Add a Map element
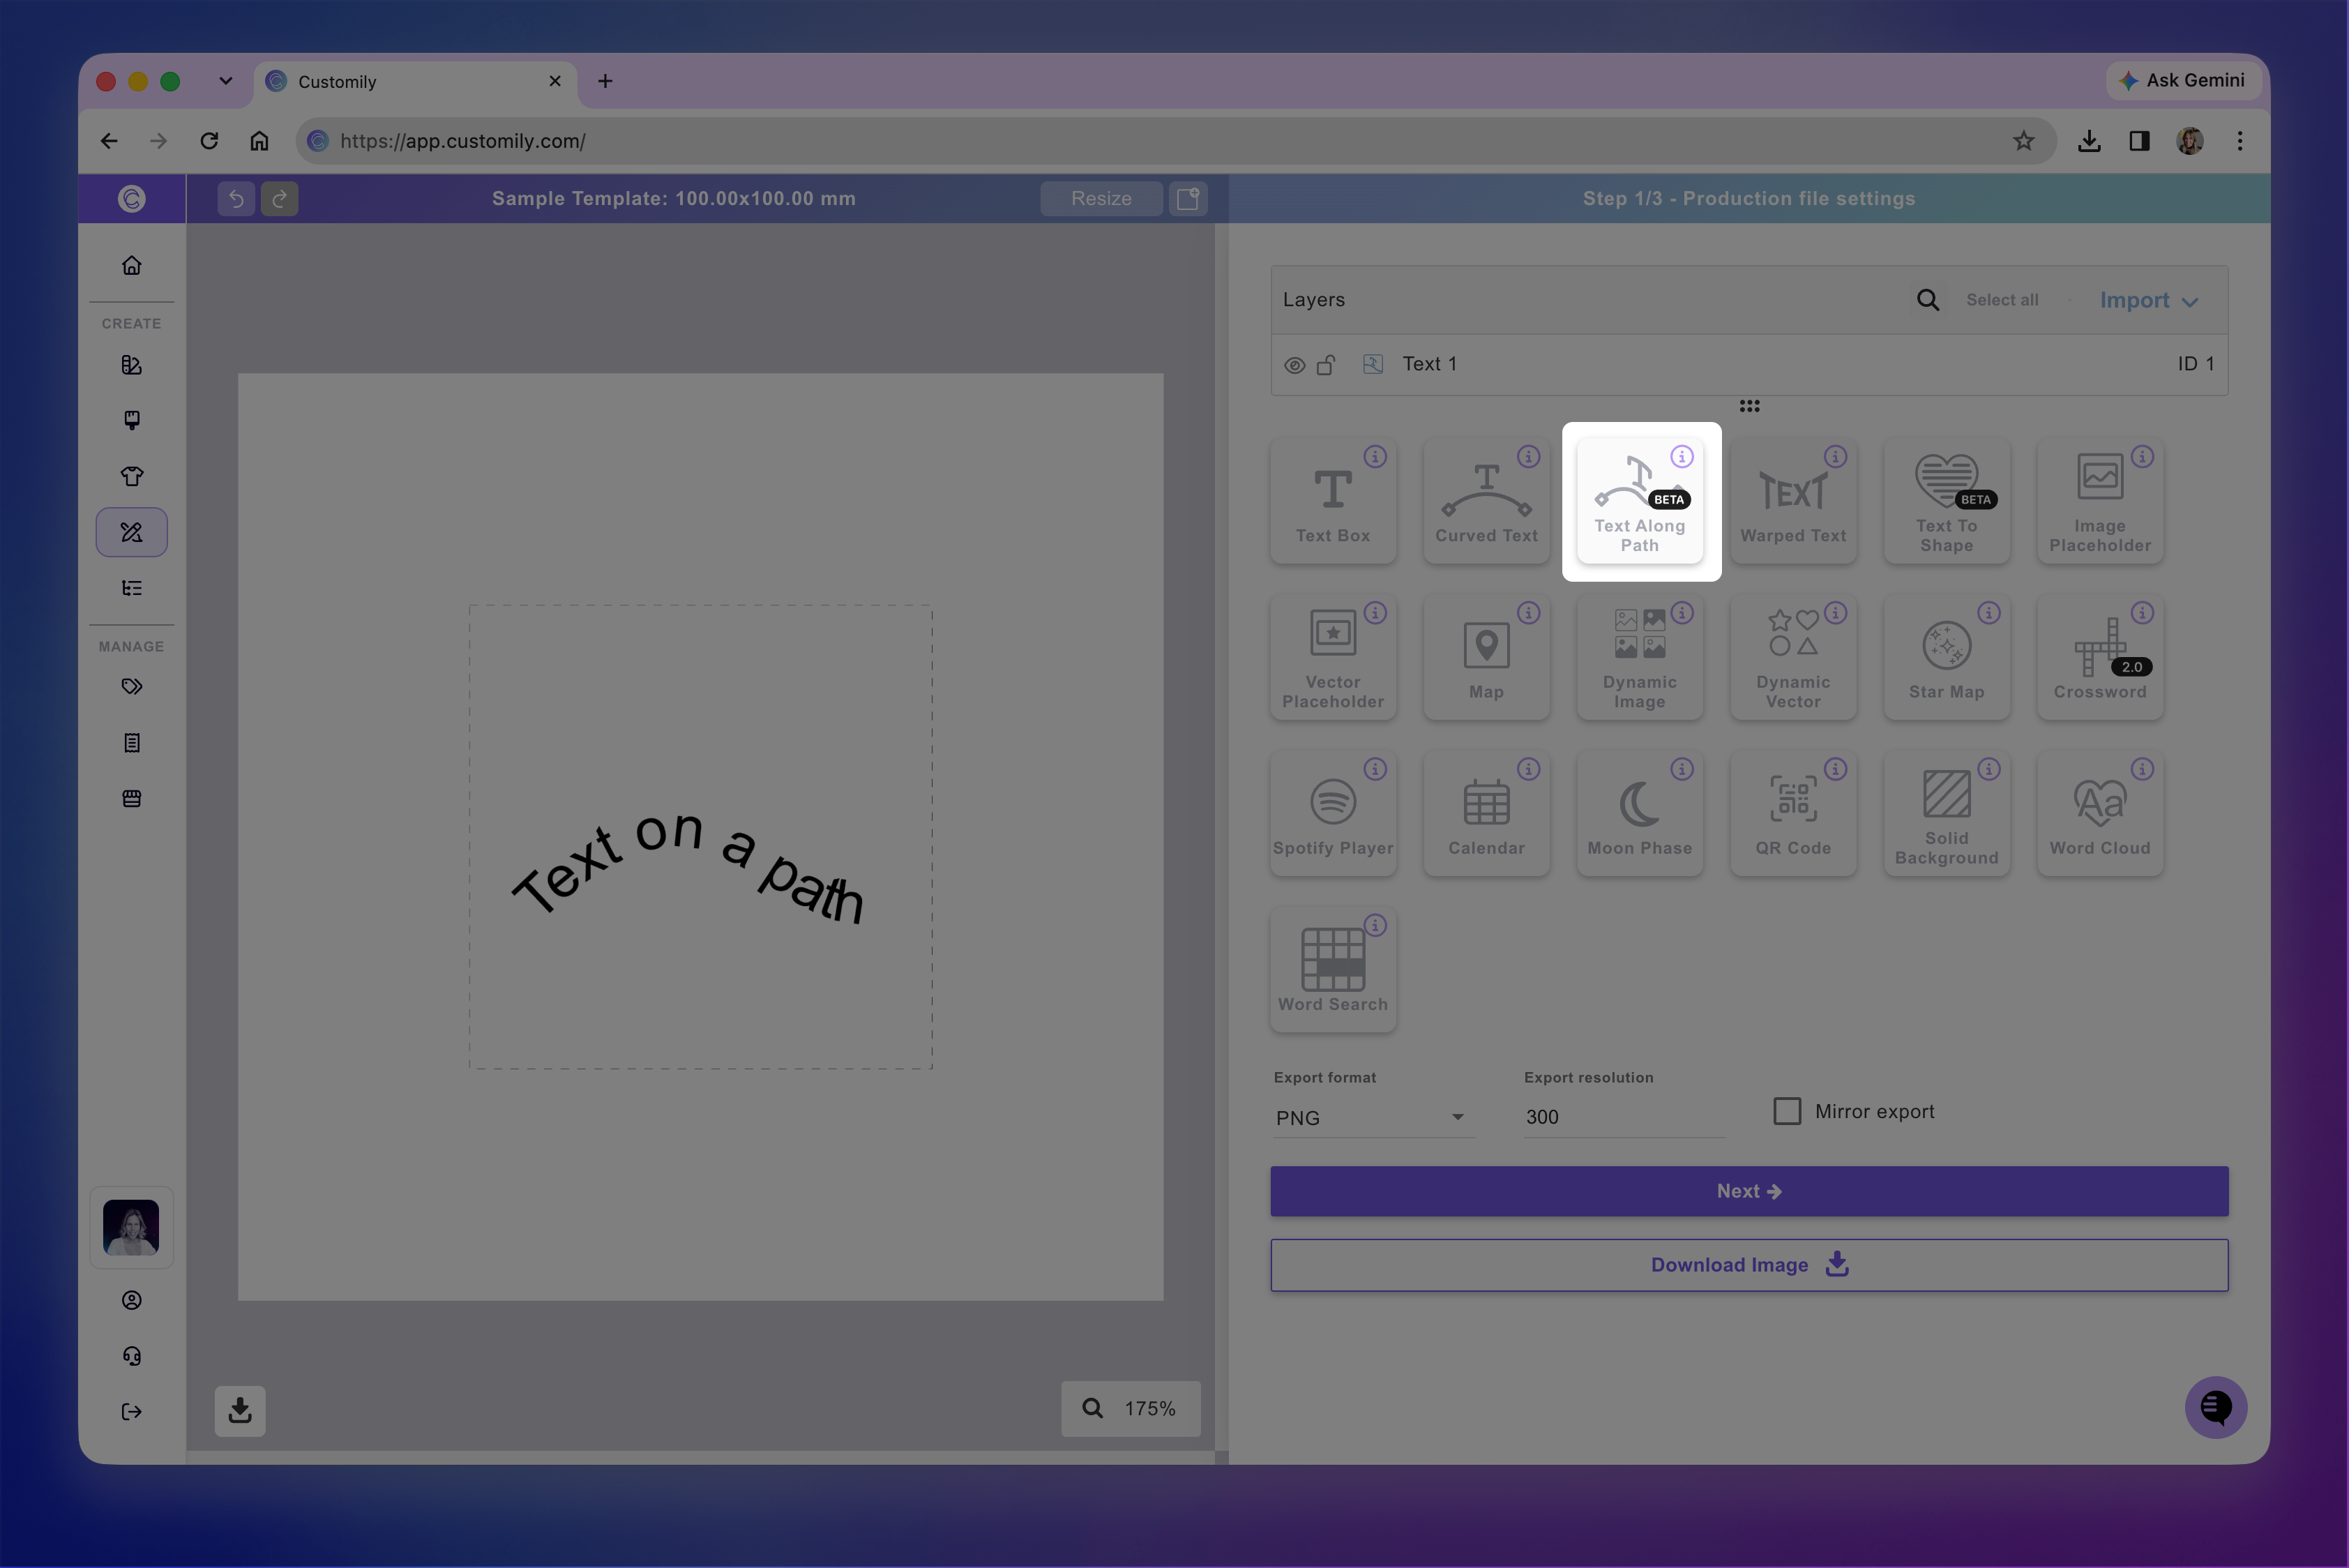Image resolution: width=2349 pixels, height=1568 pixels. click(1486, 657)
